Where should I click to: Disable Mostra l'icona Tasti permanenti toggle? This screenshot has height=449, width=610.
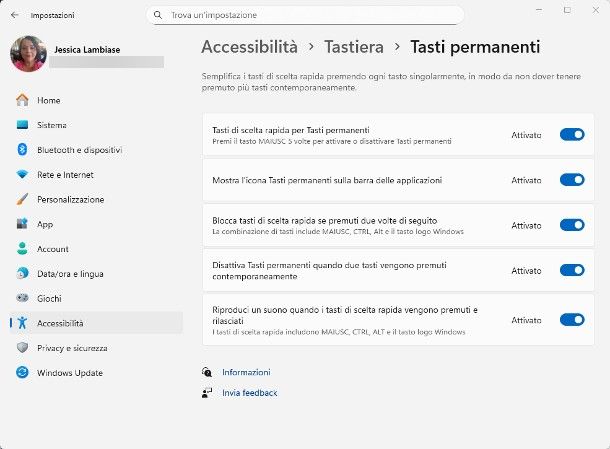pos(572,180)
